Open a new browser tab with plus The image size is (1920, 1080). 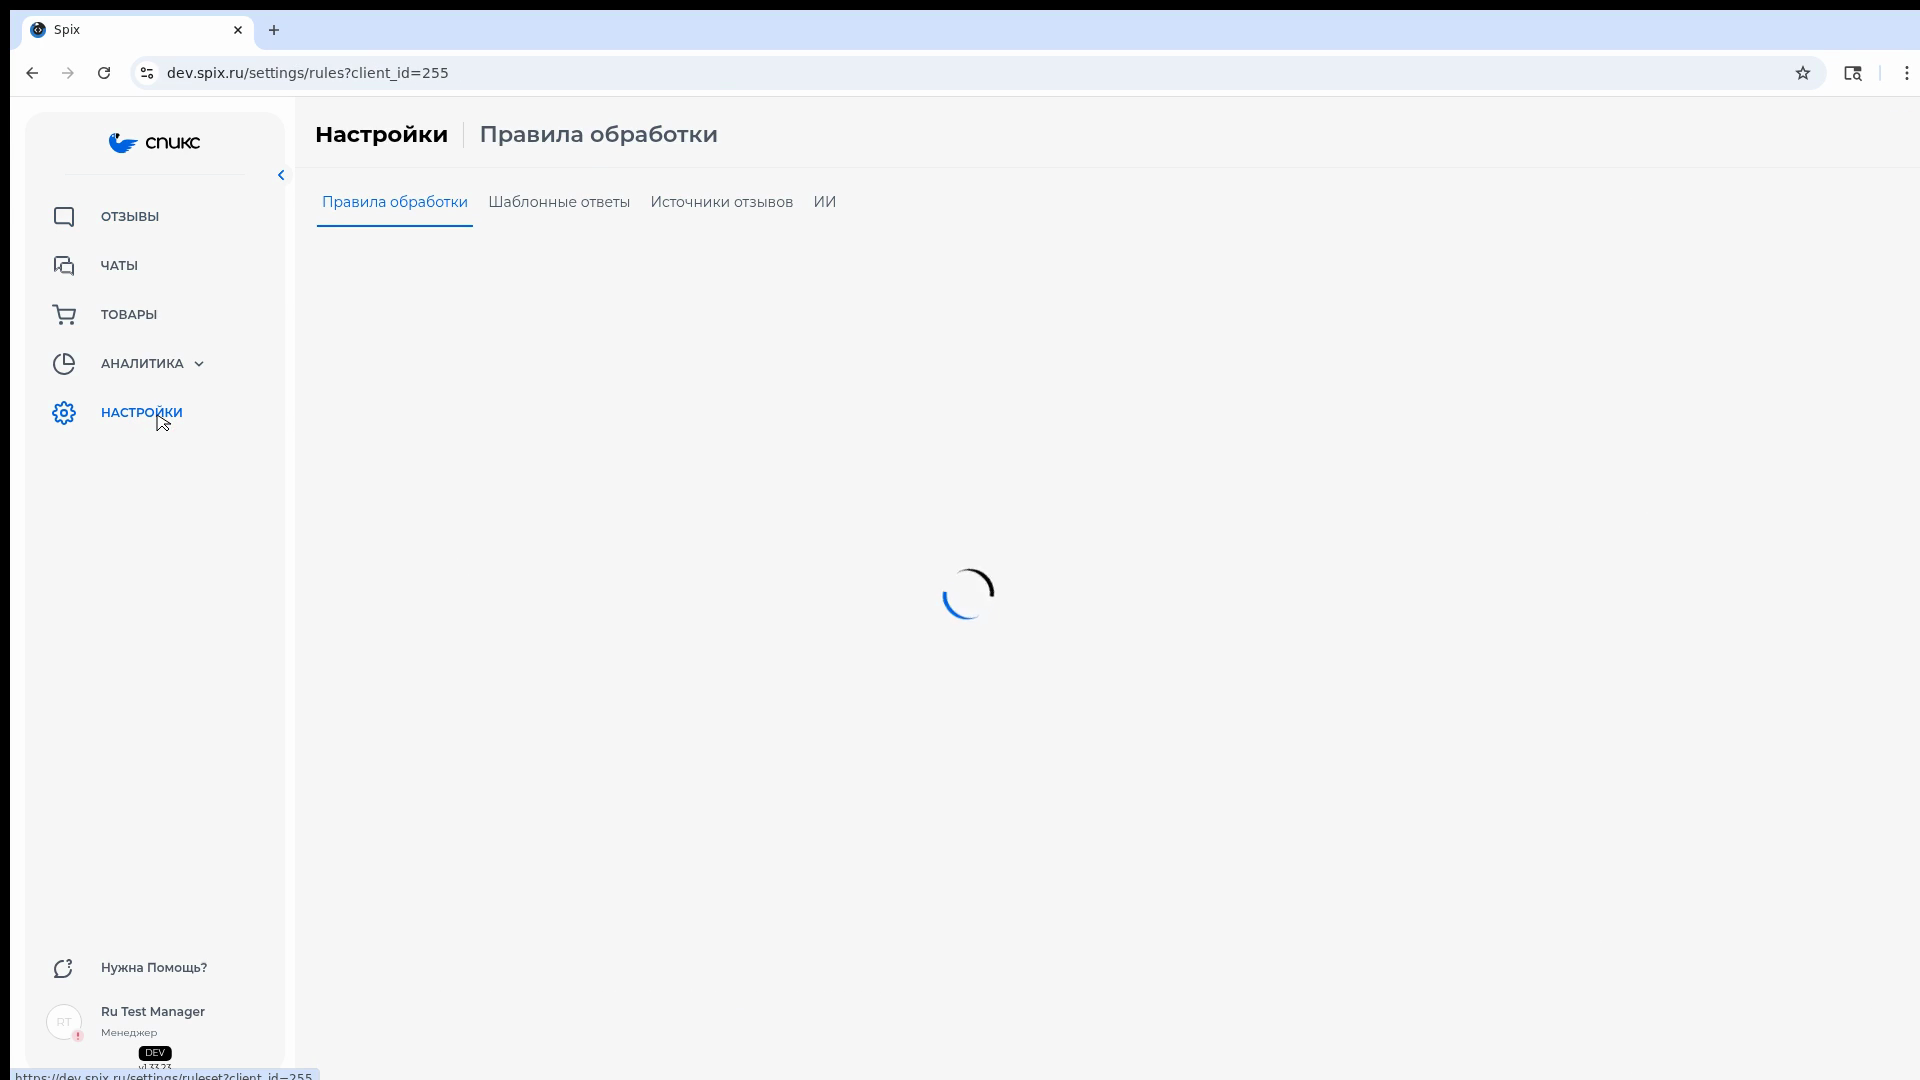[x=274, y=30]
